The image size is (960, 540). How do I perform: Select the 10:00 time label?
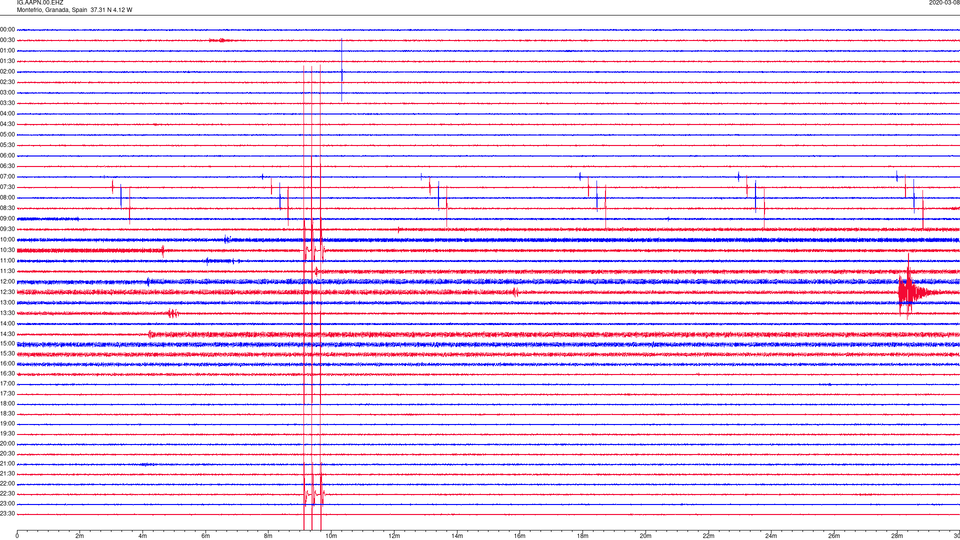[x=7, y=240]
